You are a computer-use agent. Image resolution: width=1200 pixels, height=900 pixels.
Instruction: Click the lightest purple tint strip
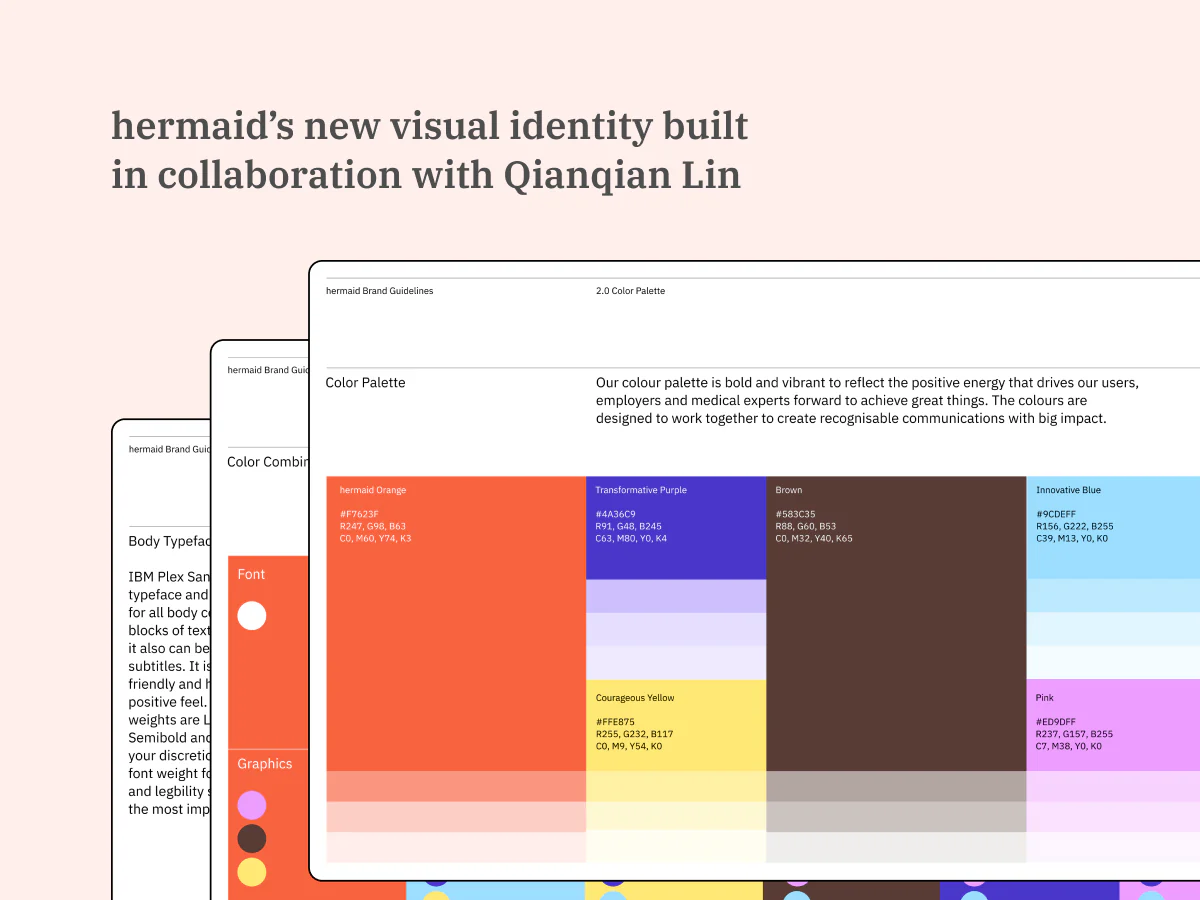(676, 663)
